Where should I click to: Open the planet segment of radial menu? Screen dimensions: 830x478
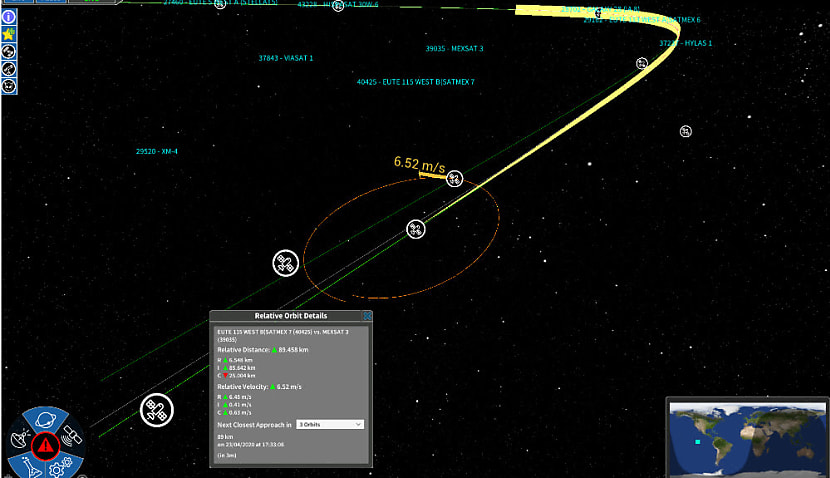(46, 420)
